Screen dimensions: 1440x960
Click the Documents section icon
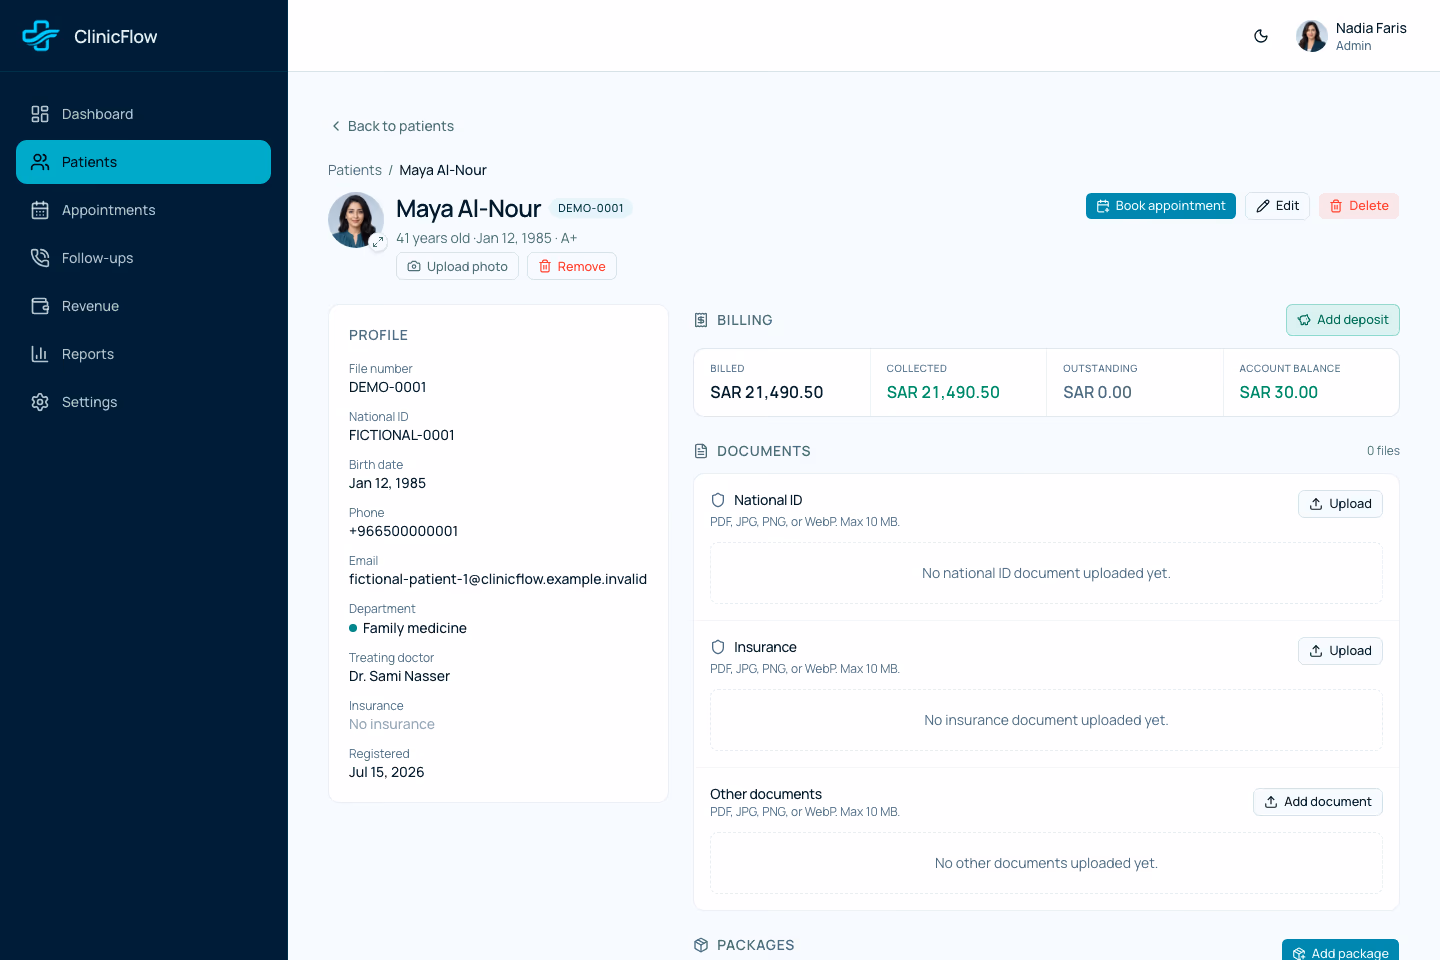click(701, 451)
